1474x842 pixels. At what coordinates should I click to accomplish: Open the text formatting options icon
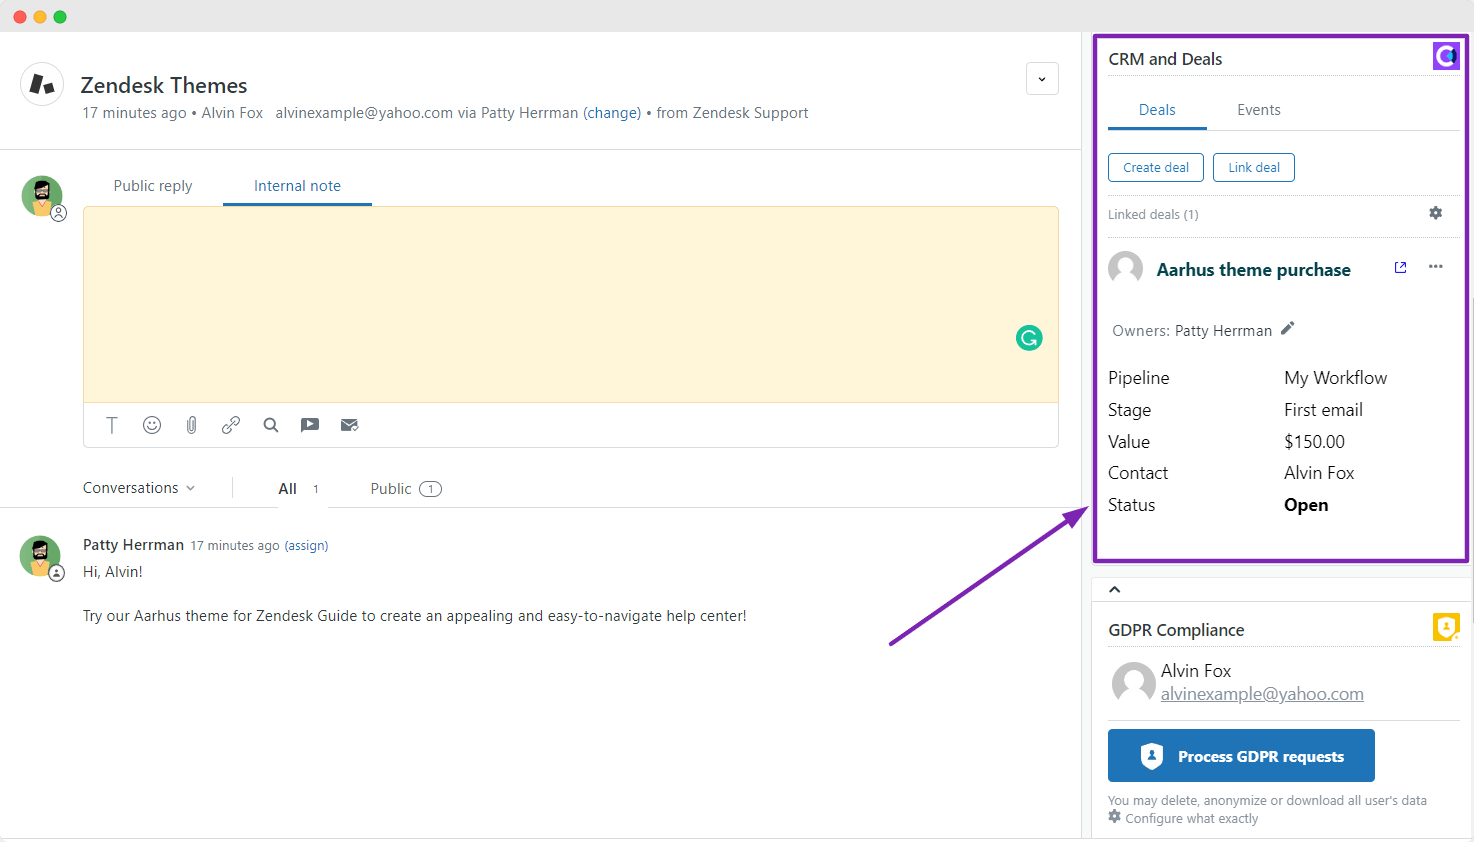[x=112, y=425]
